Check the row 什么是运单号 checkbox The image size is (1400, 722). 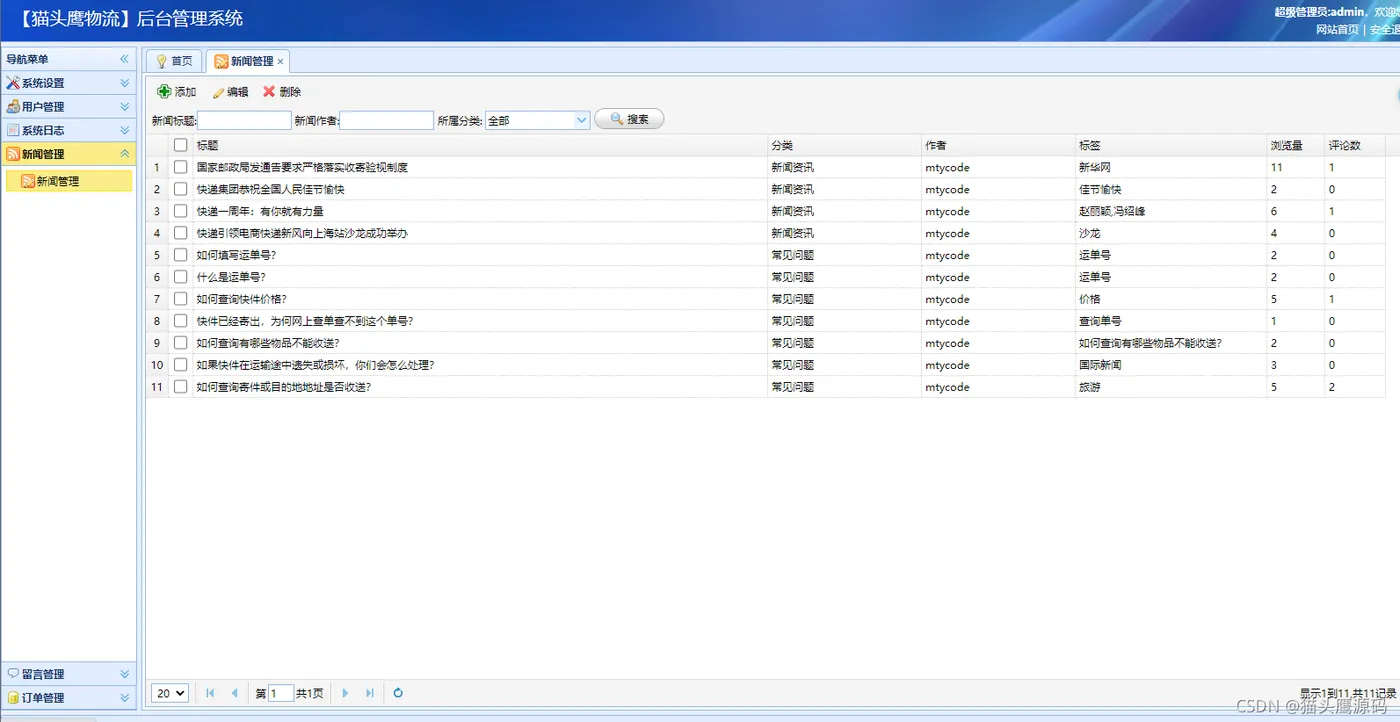(x=181, y=277)
